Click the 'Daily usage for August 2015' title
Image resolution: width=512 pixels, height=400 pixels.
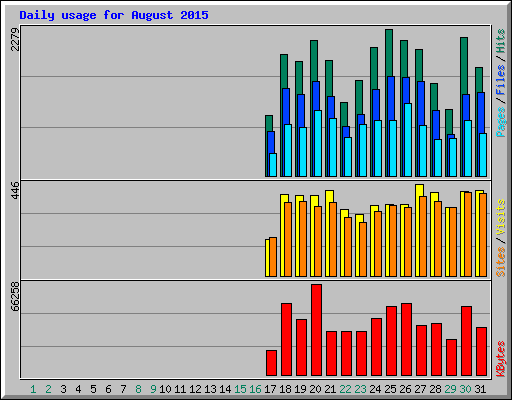click(x=114, y=15)
